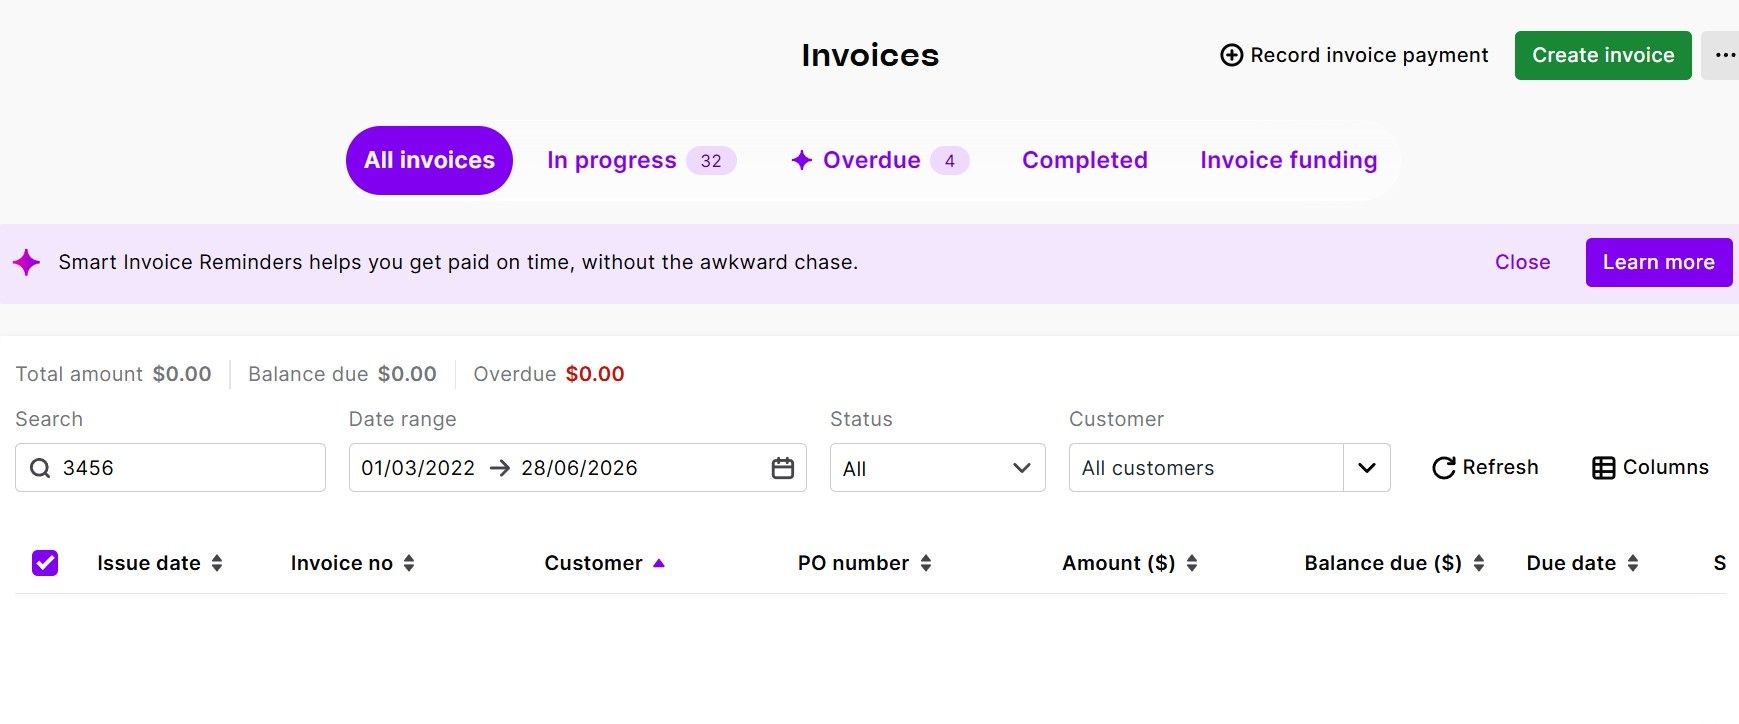Image resolution: width=1739 pixels, height=724 pixels.
Task: Sort by Due date arrows
Action: 1633,563
